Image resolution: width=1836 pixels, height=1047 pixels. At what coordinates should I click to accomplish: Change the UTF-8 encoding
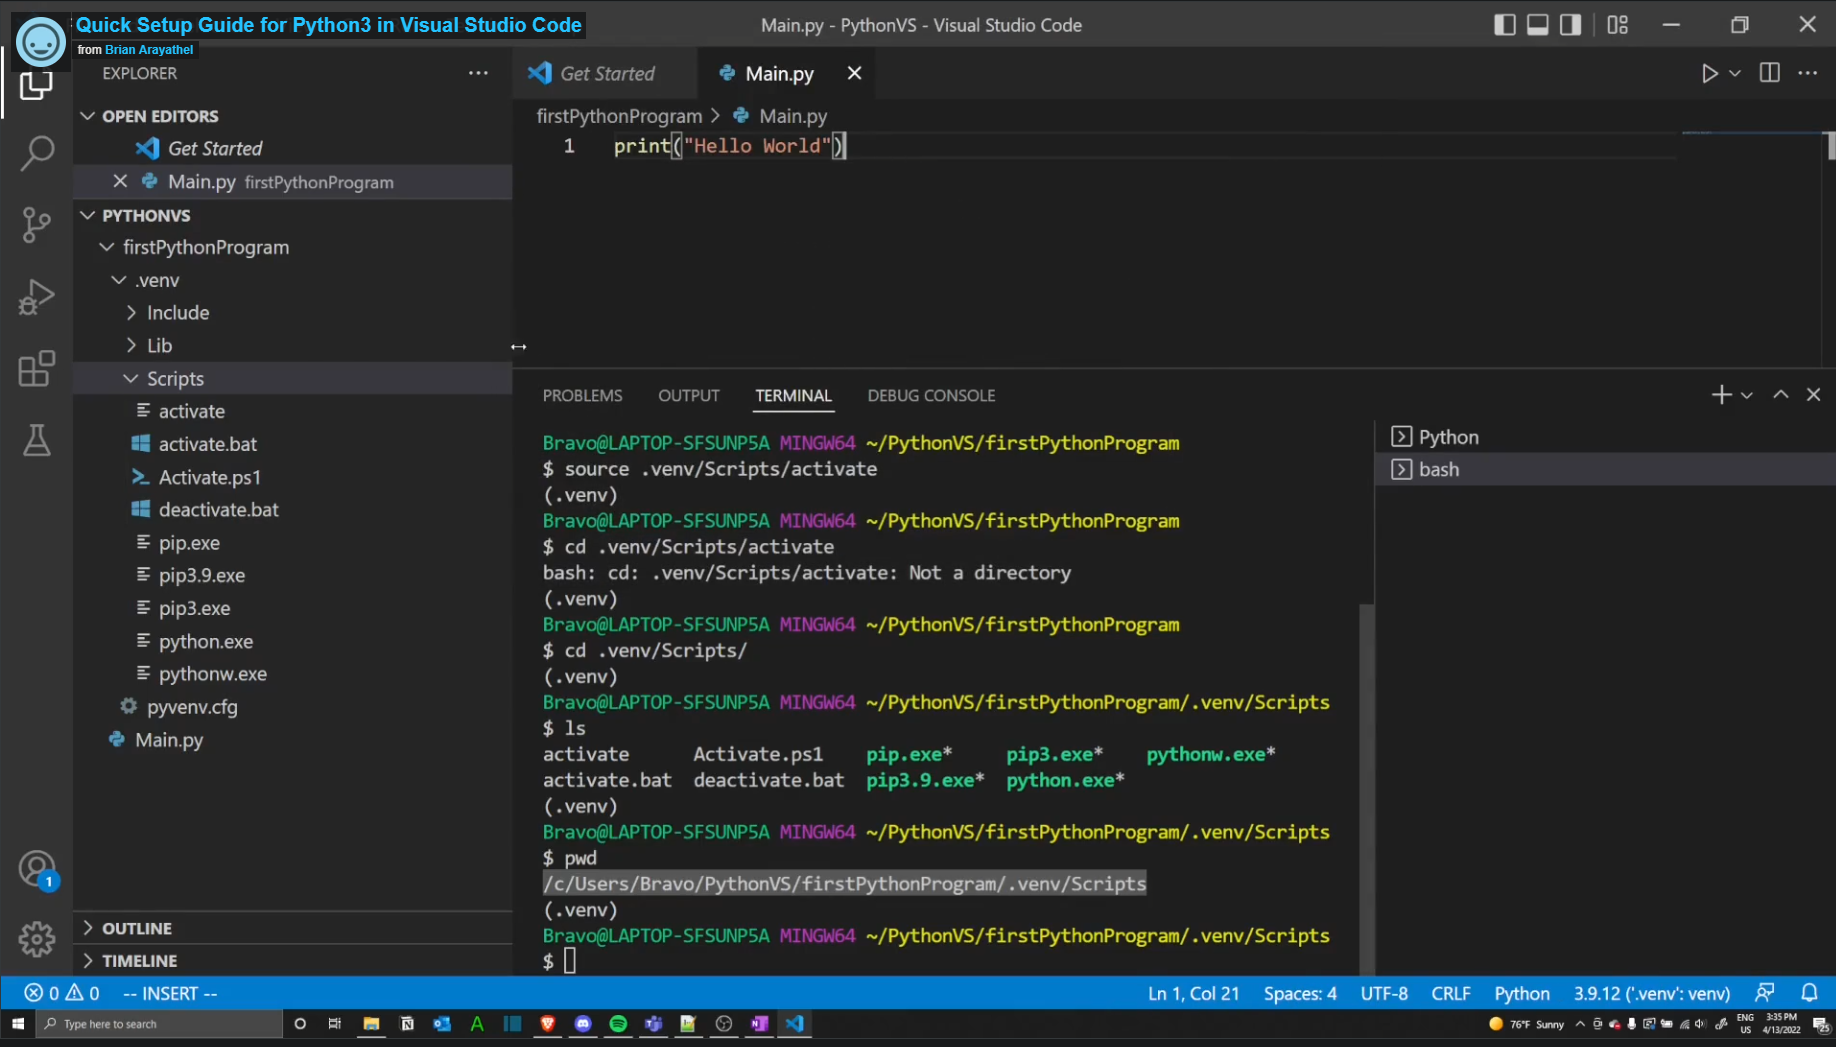pos(1384,993)
